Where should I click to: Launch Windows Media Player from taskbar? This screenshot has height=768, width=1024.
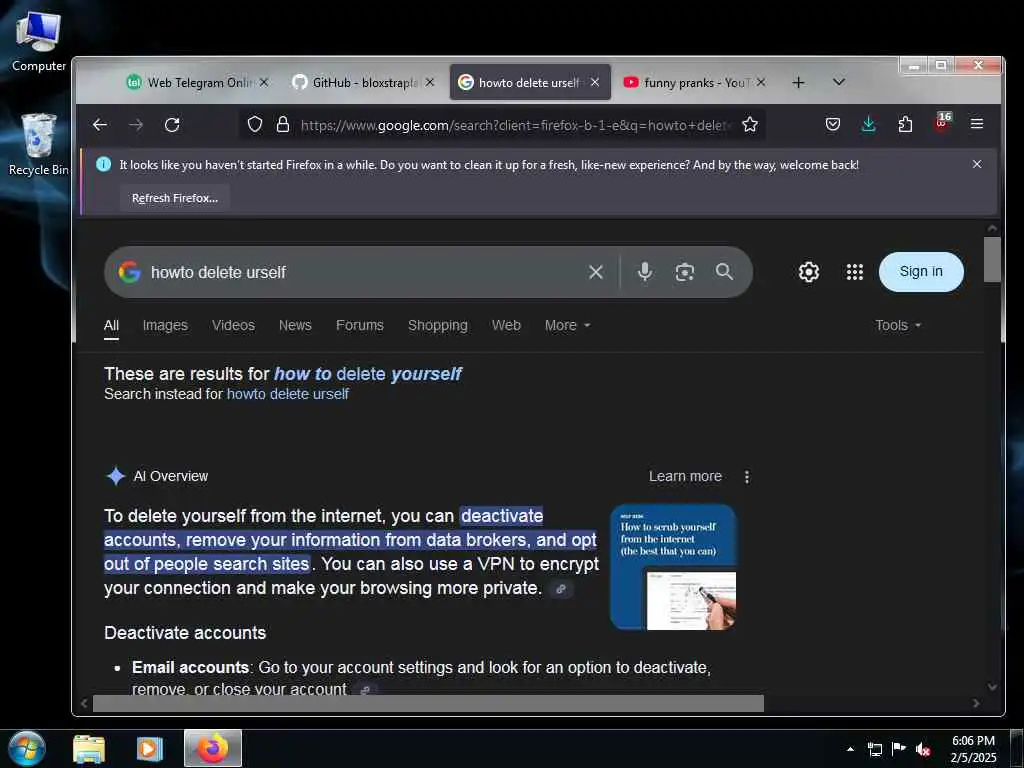coord(150,748)
